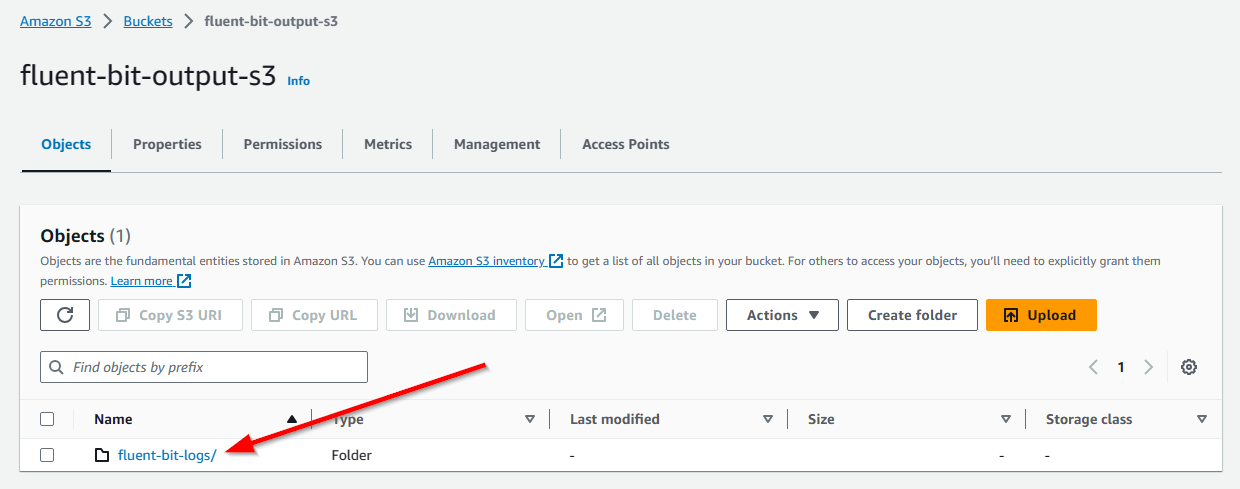Open the Access Points tab
The image size is (1240, 489).
coord(626,144)
